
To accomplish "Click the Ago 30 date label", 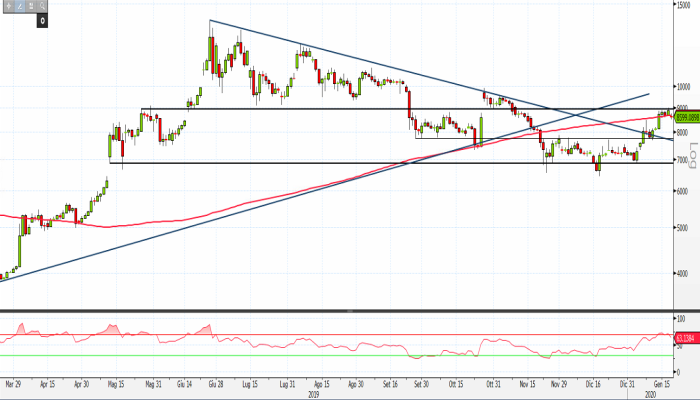I will (356, 384).
